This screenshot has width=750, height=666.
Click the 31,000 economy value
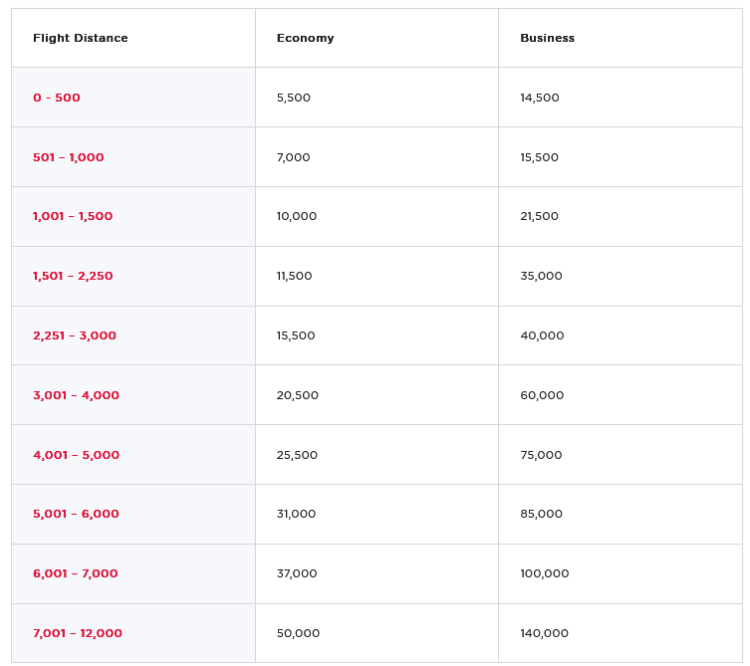point(296,514)
